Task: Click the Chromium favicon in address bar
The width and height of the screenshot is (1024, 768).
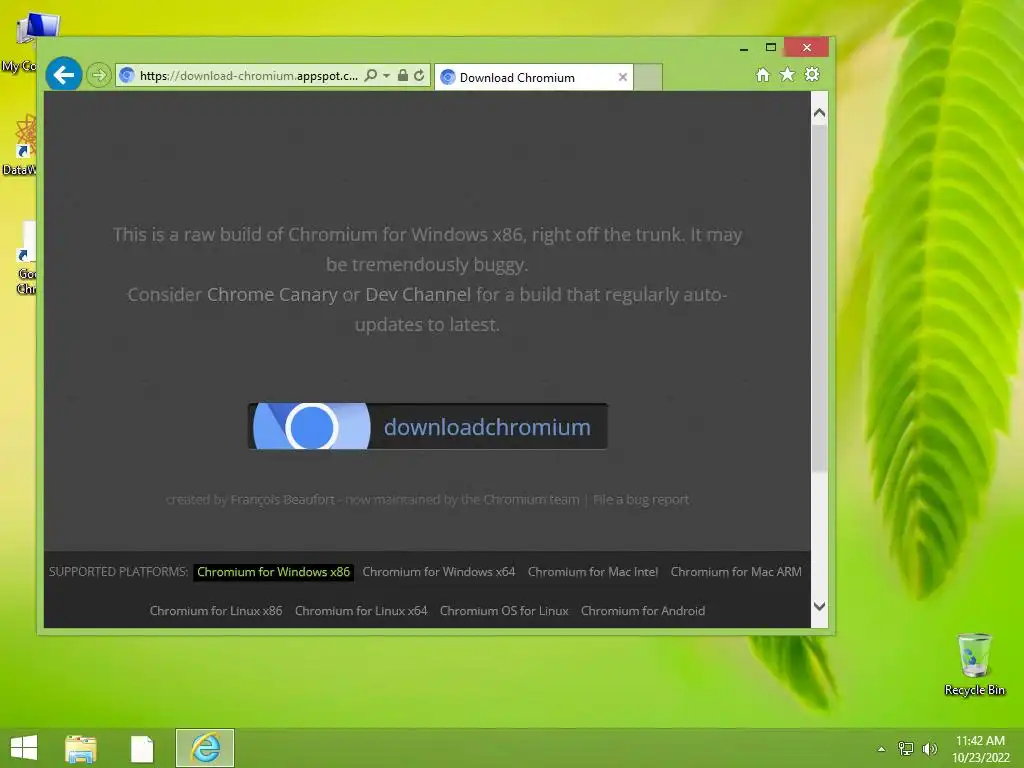Action: (x=127, y=76)
